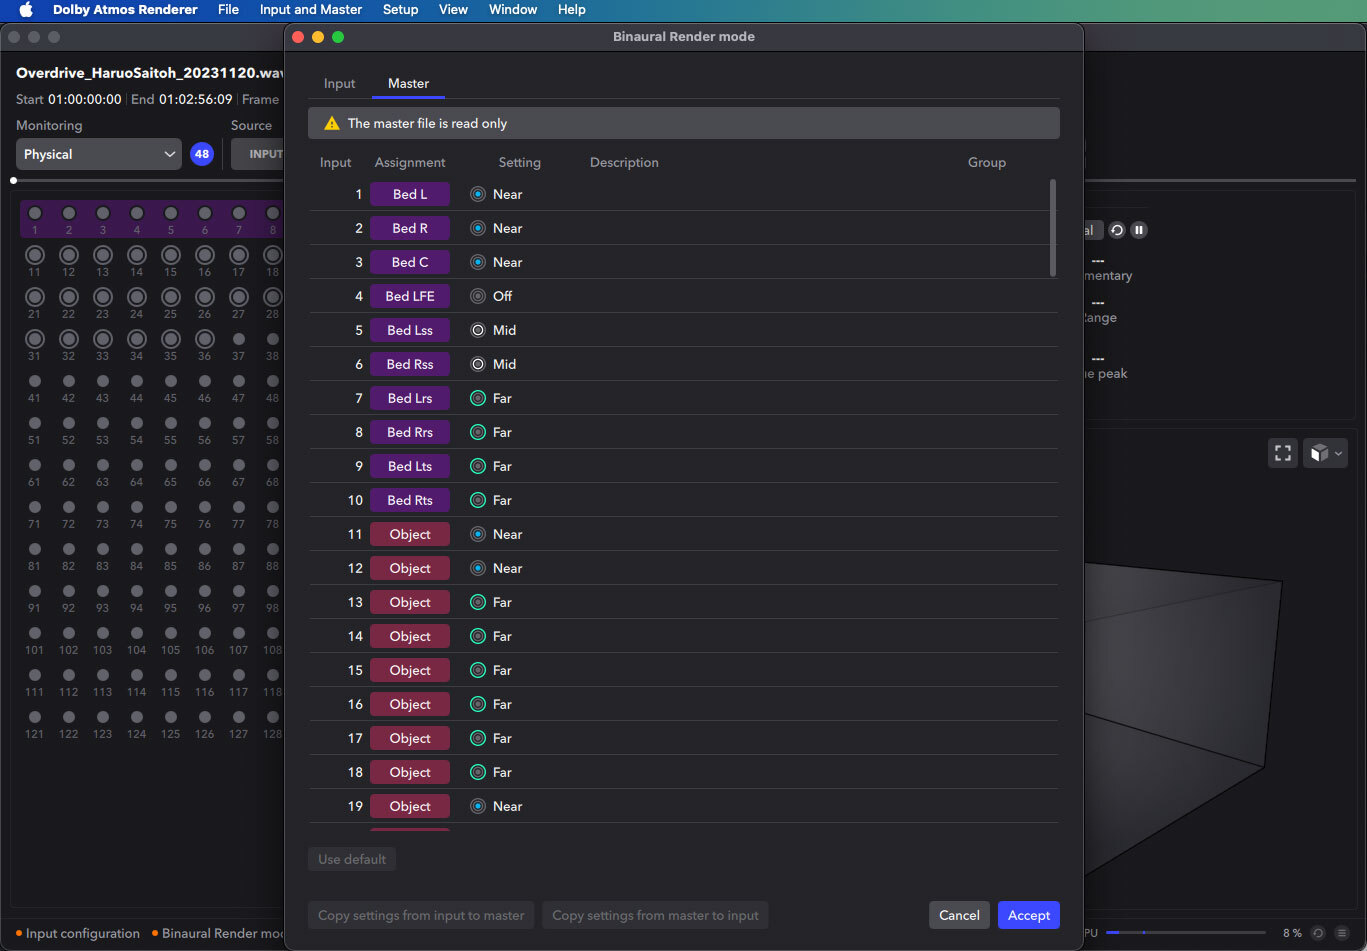Click the INPUT source button
Image resolution: width=1367 pixels, height=951 pixels.
[259, 154]
